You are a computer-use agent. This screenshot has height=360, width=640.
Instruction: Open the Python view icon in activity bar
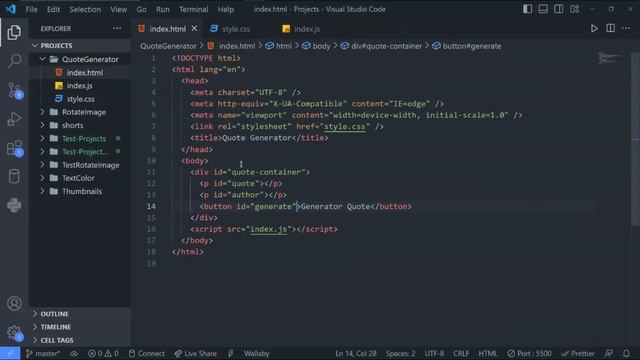(14, 205)
